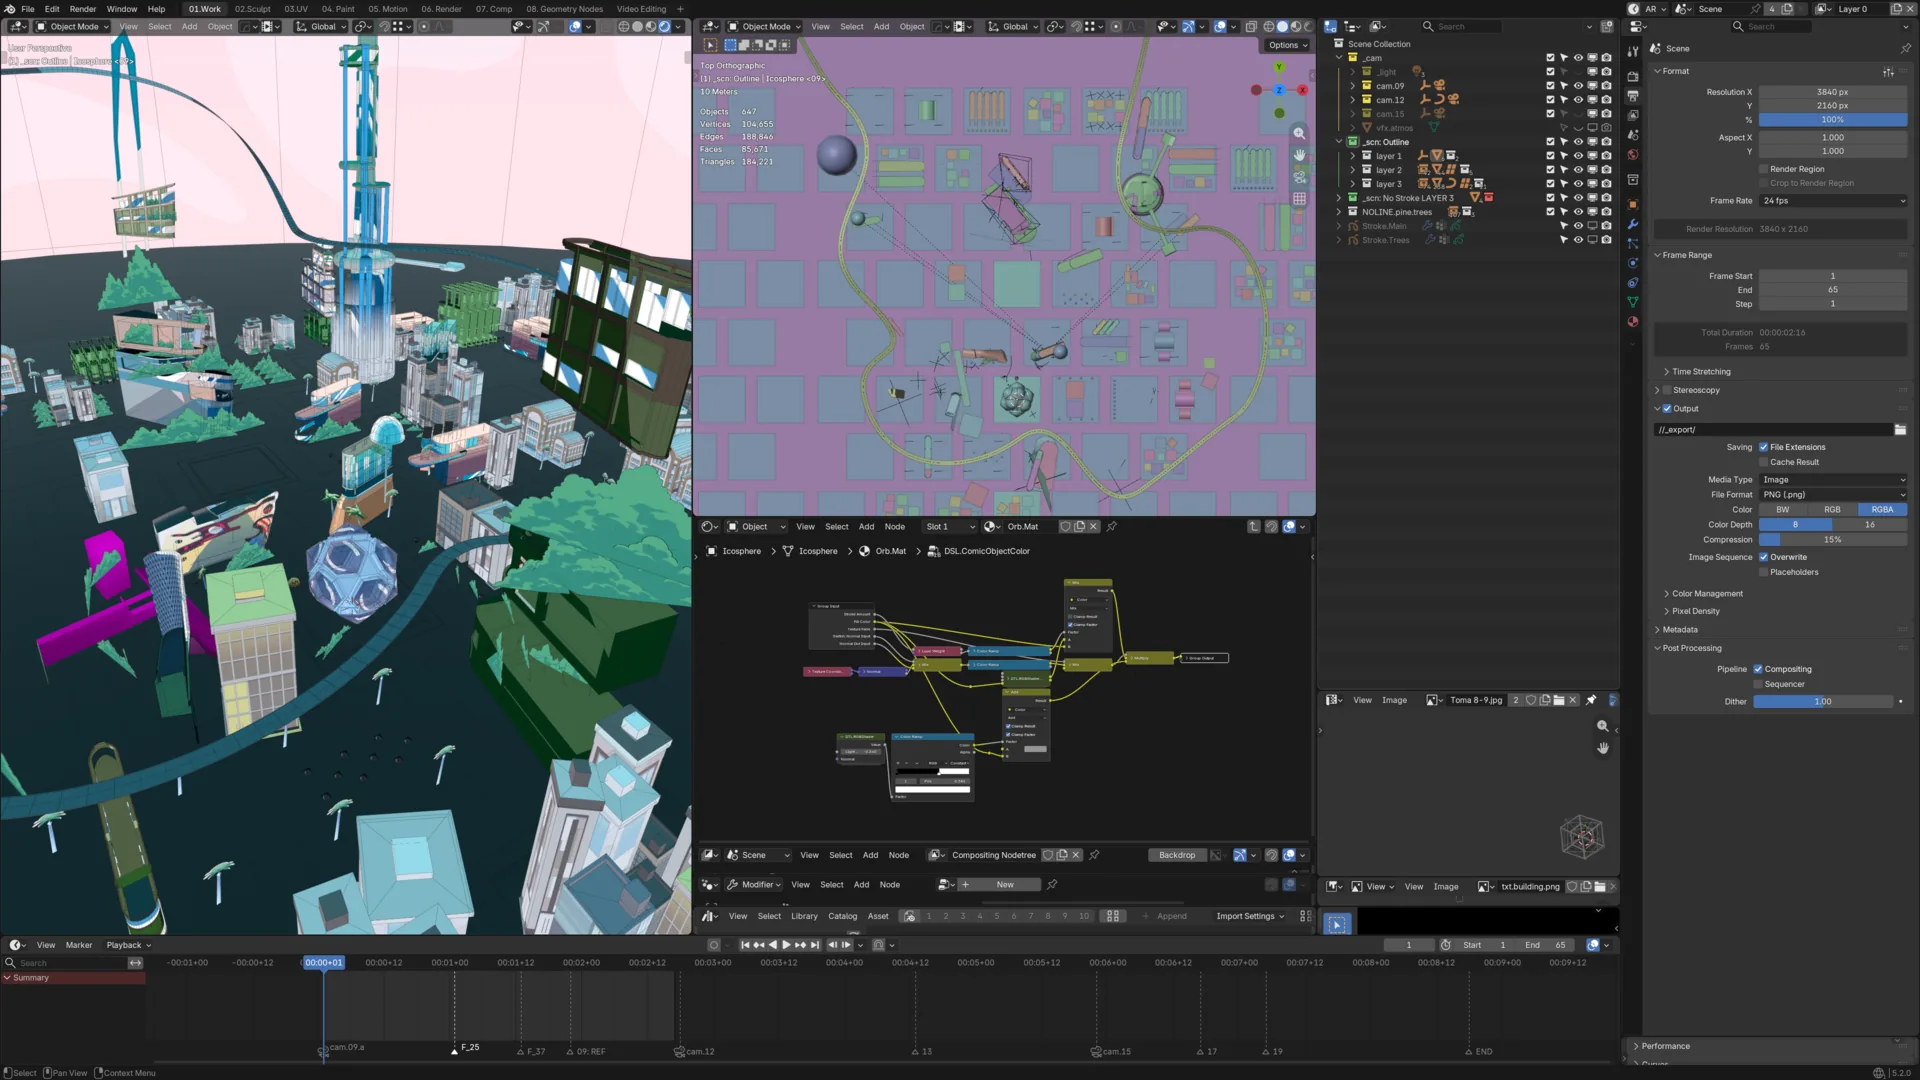Image resolution: width=1920 pixels, height=1080 pixels.
Task: Switch to the 02.Sculpt workspace tab
Action: 252,9
